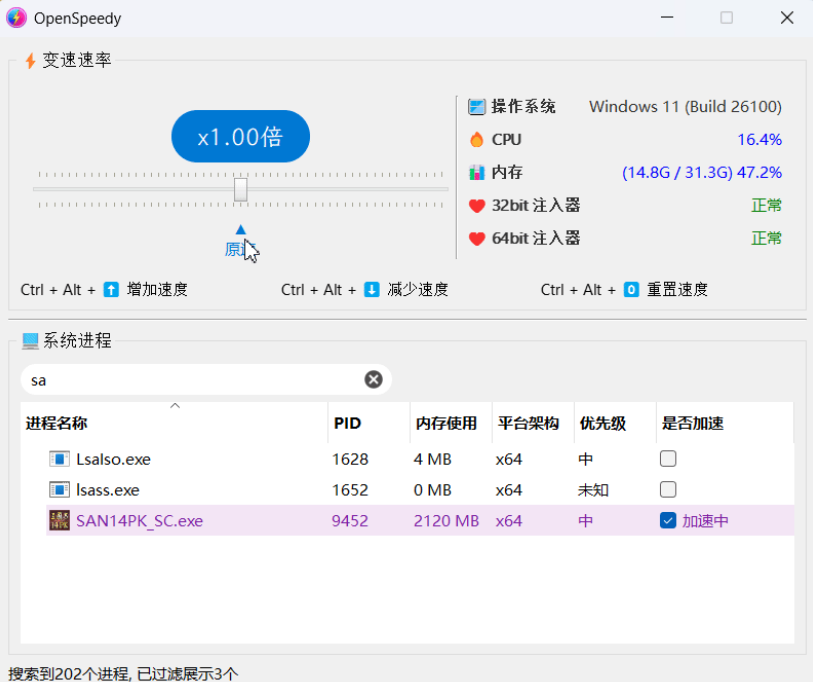
Task: Click the SAN14PK_SC.exe game icon
Action: point(60,521)
